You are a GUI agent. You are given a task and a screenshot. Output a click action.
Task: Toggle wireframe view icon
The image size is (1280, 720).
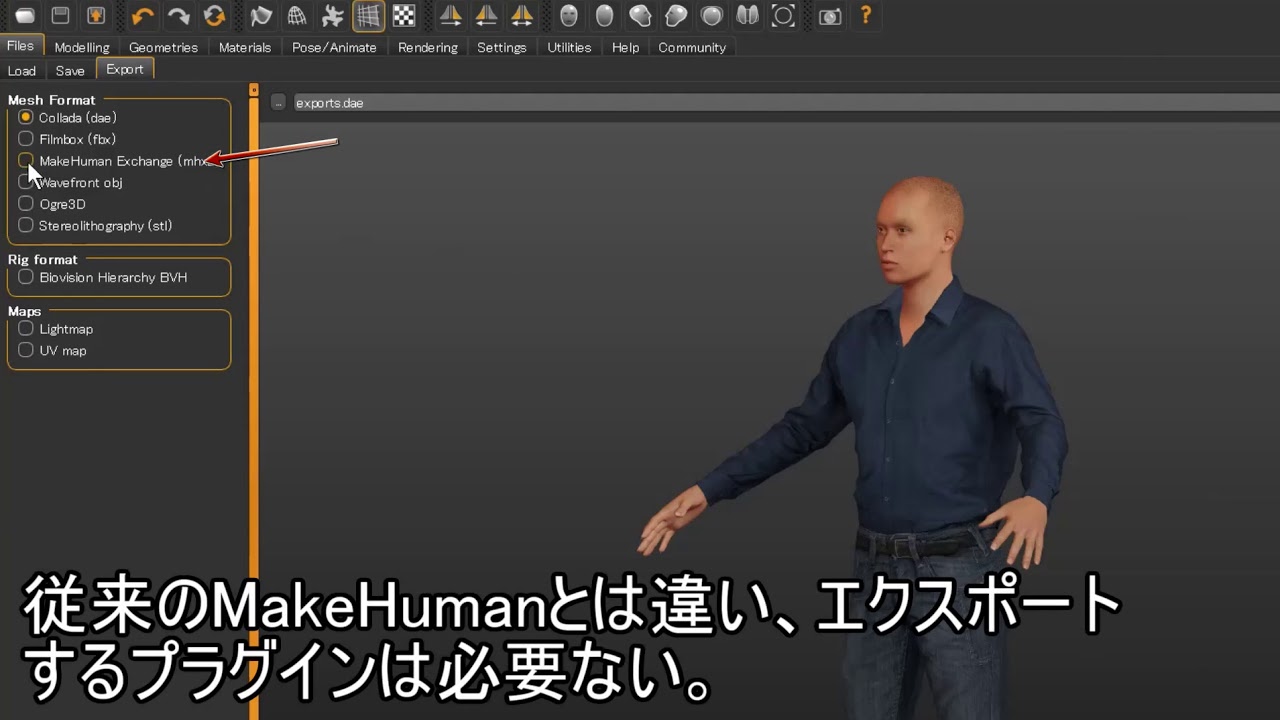point(297,15)
